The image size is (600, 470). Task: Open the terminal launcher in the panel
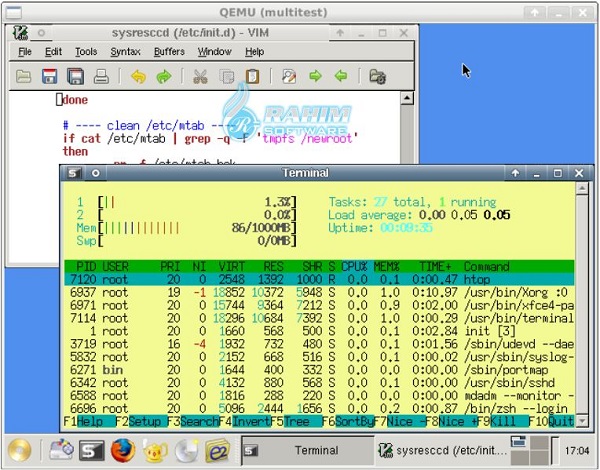pyautogui.click(x=92, y=450)
